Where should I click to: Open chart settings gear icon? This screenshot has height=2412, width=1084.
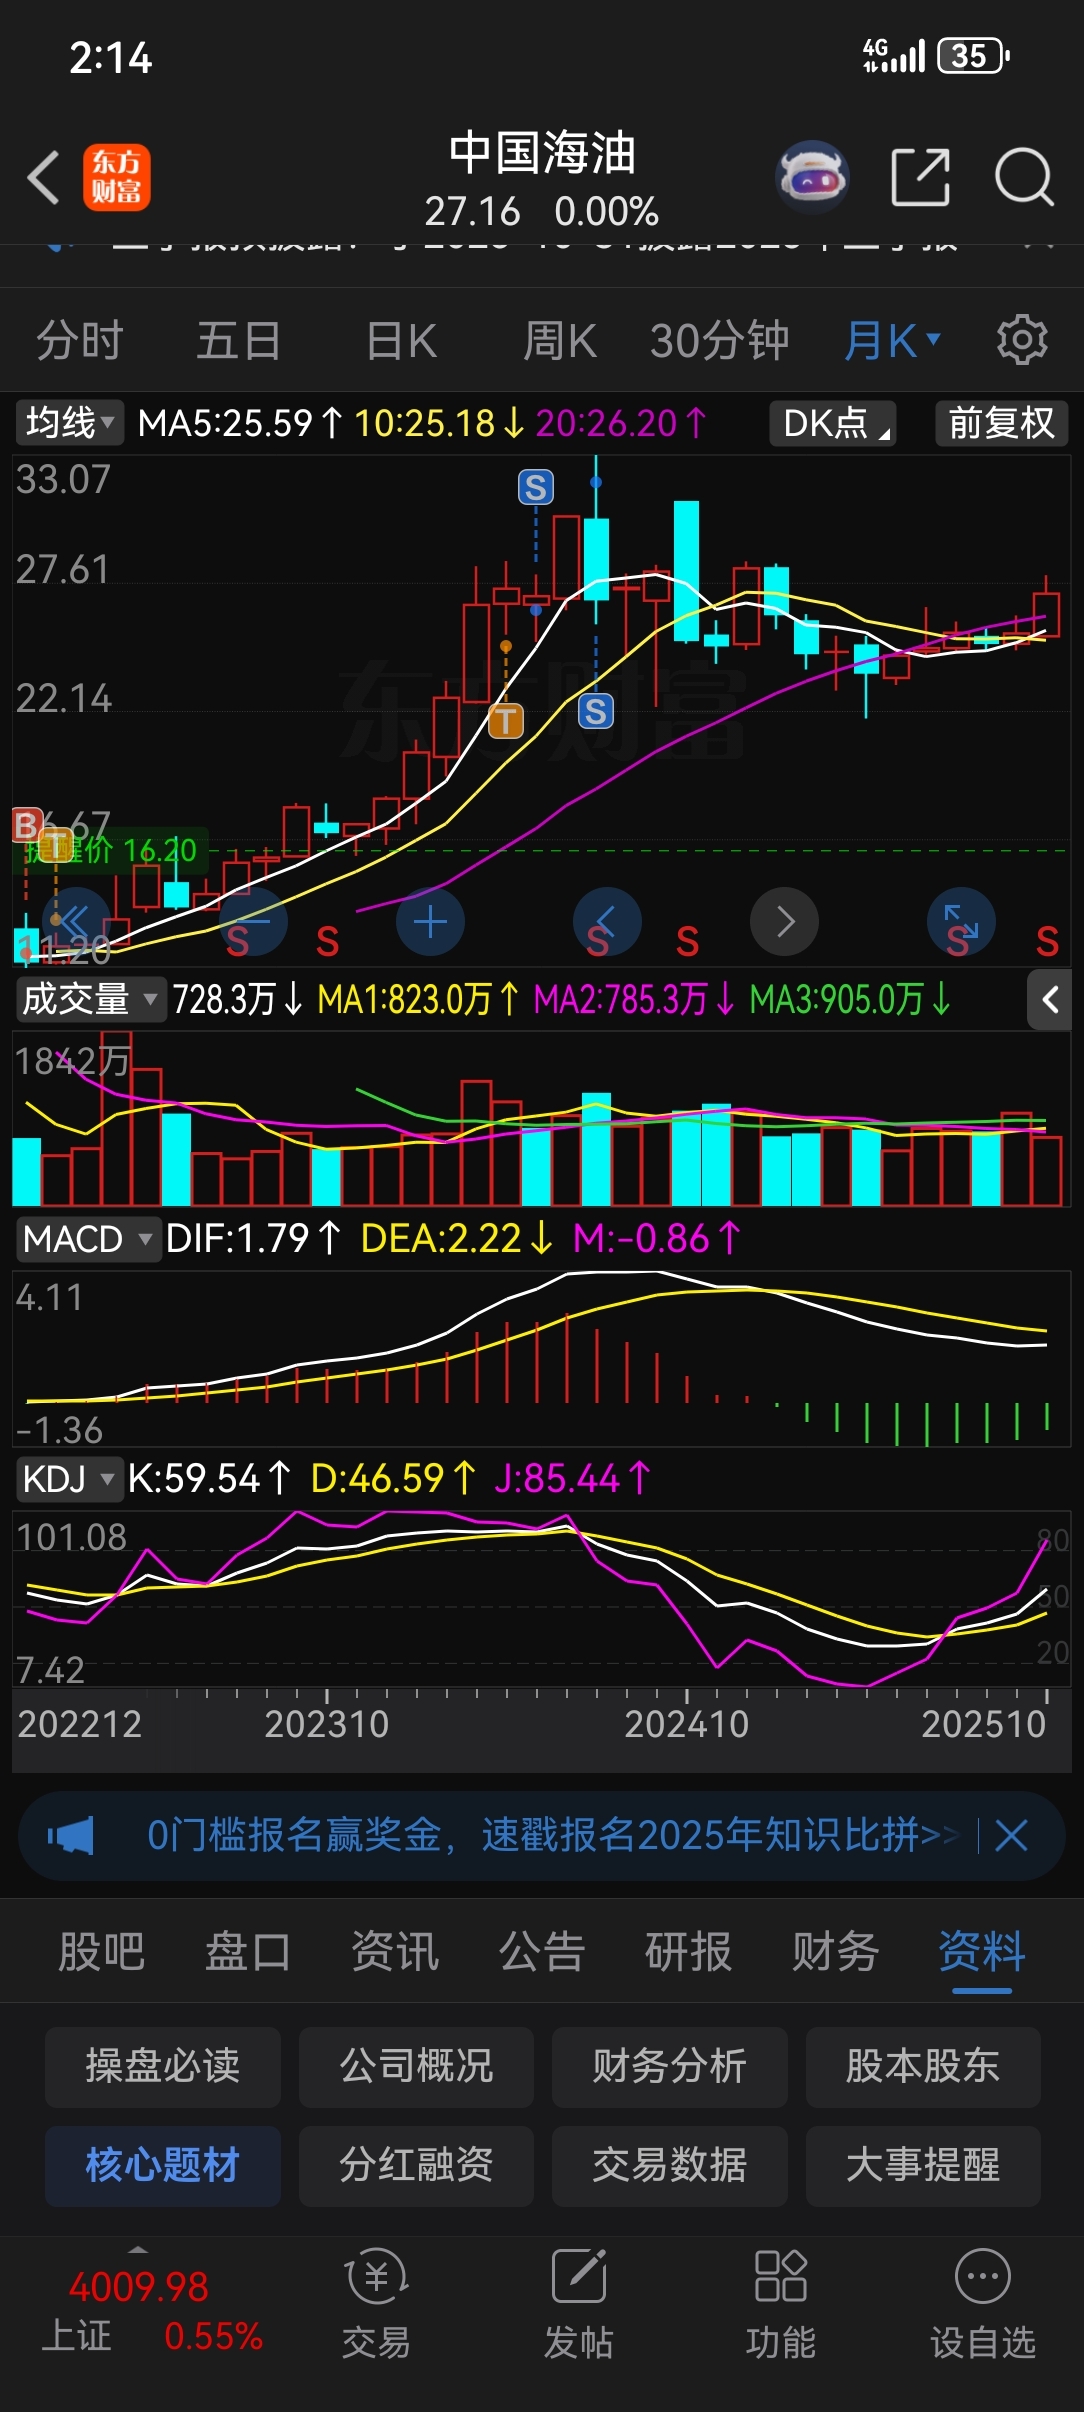pos(1022,340)
